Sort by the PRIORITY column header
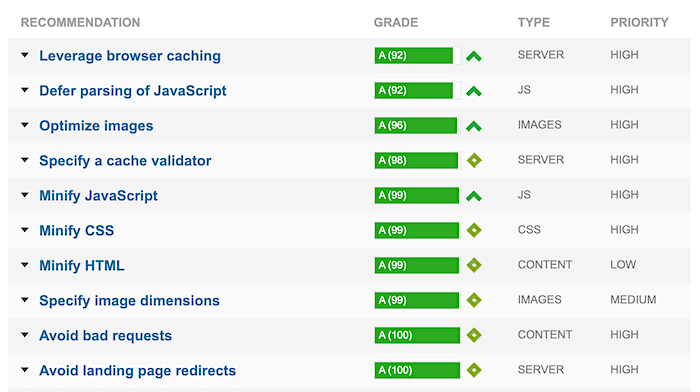This screenshot has height=392, width=700. [x=639, y=22]
